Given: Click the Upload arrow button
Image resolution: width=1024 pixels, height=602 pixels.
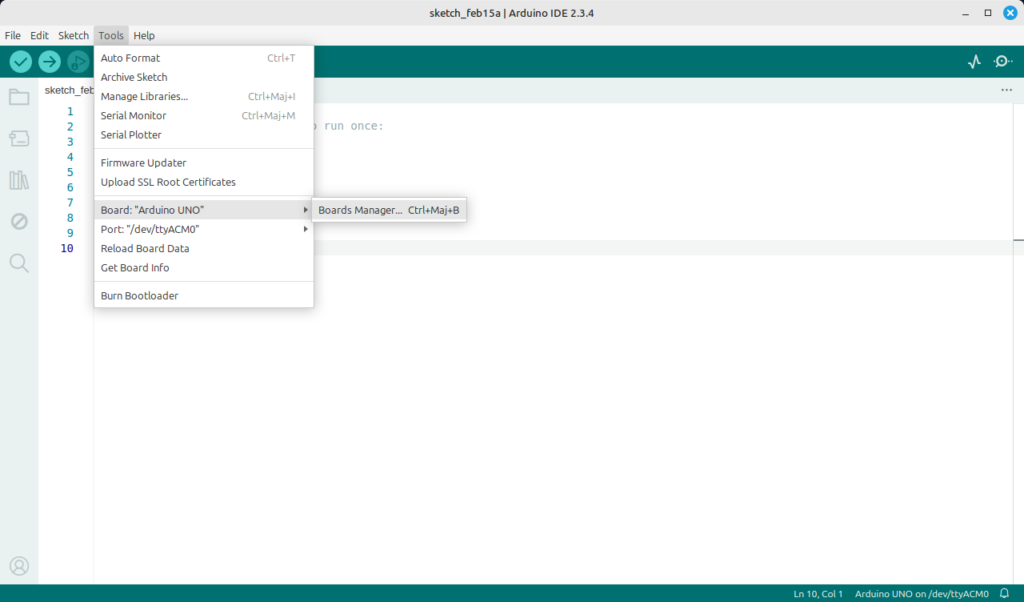Looking at the screenshot, I should [50, 62].
